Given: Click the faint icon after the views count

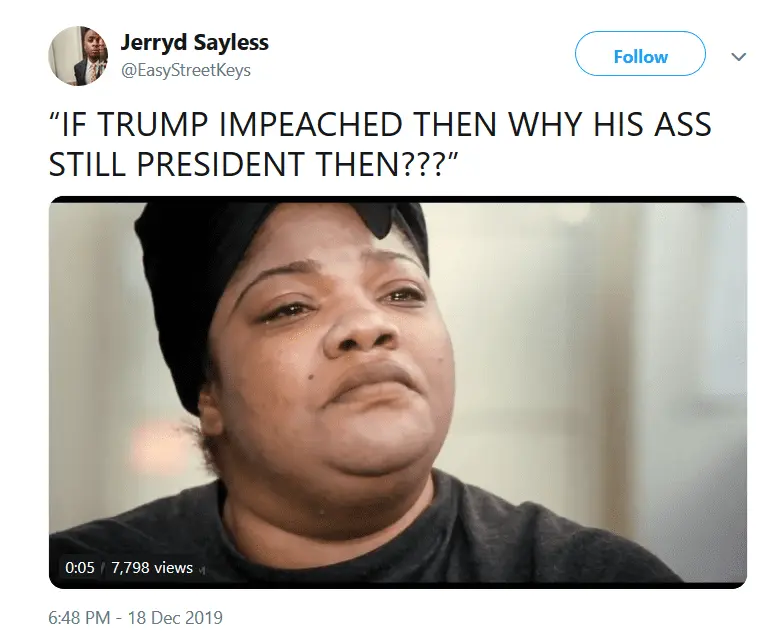Looking at the screenshot, I should pos(202,568).
